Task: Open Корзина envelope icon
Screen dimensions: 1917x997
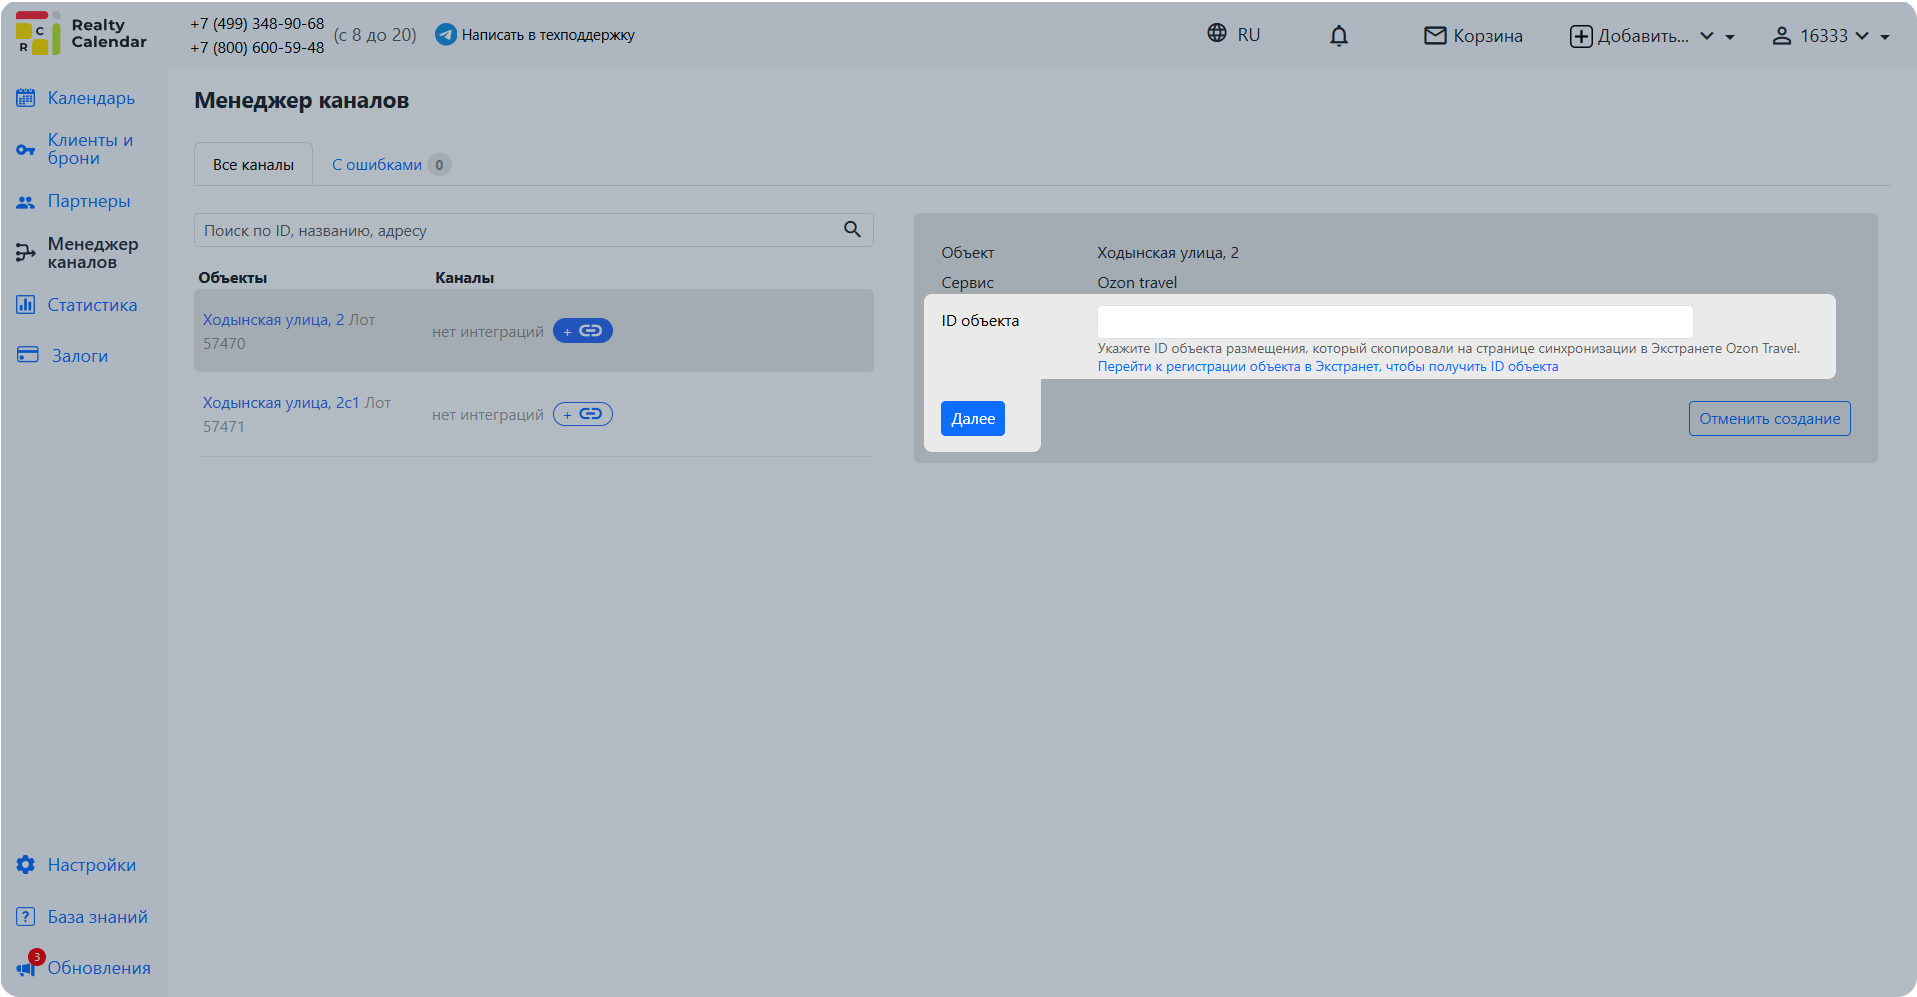Action: coord(1435,36)
